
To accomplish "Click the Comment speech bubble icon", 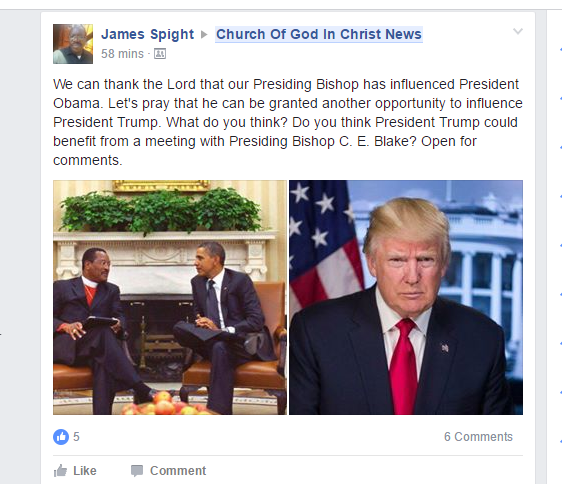I will 137,471.
